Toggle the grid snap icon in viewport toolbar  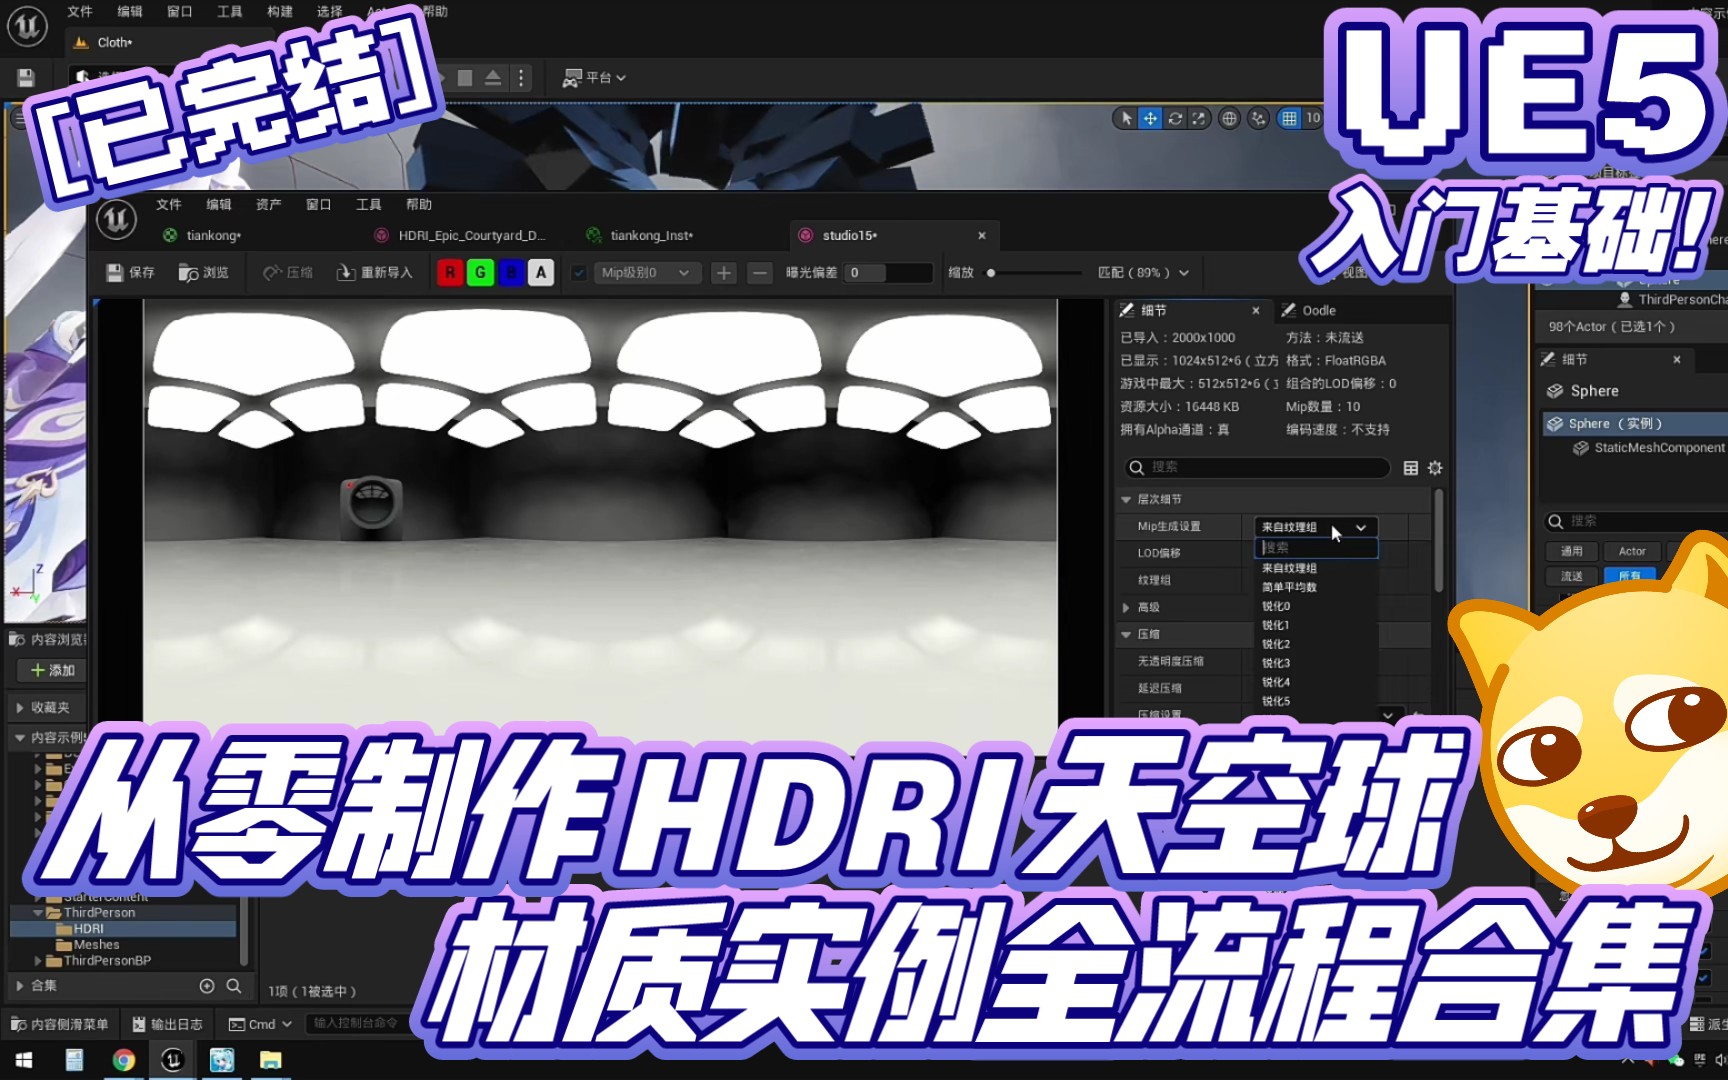coord(1290,118)
